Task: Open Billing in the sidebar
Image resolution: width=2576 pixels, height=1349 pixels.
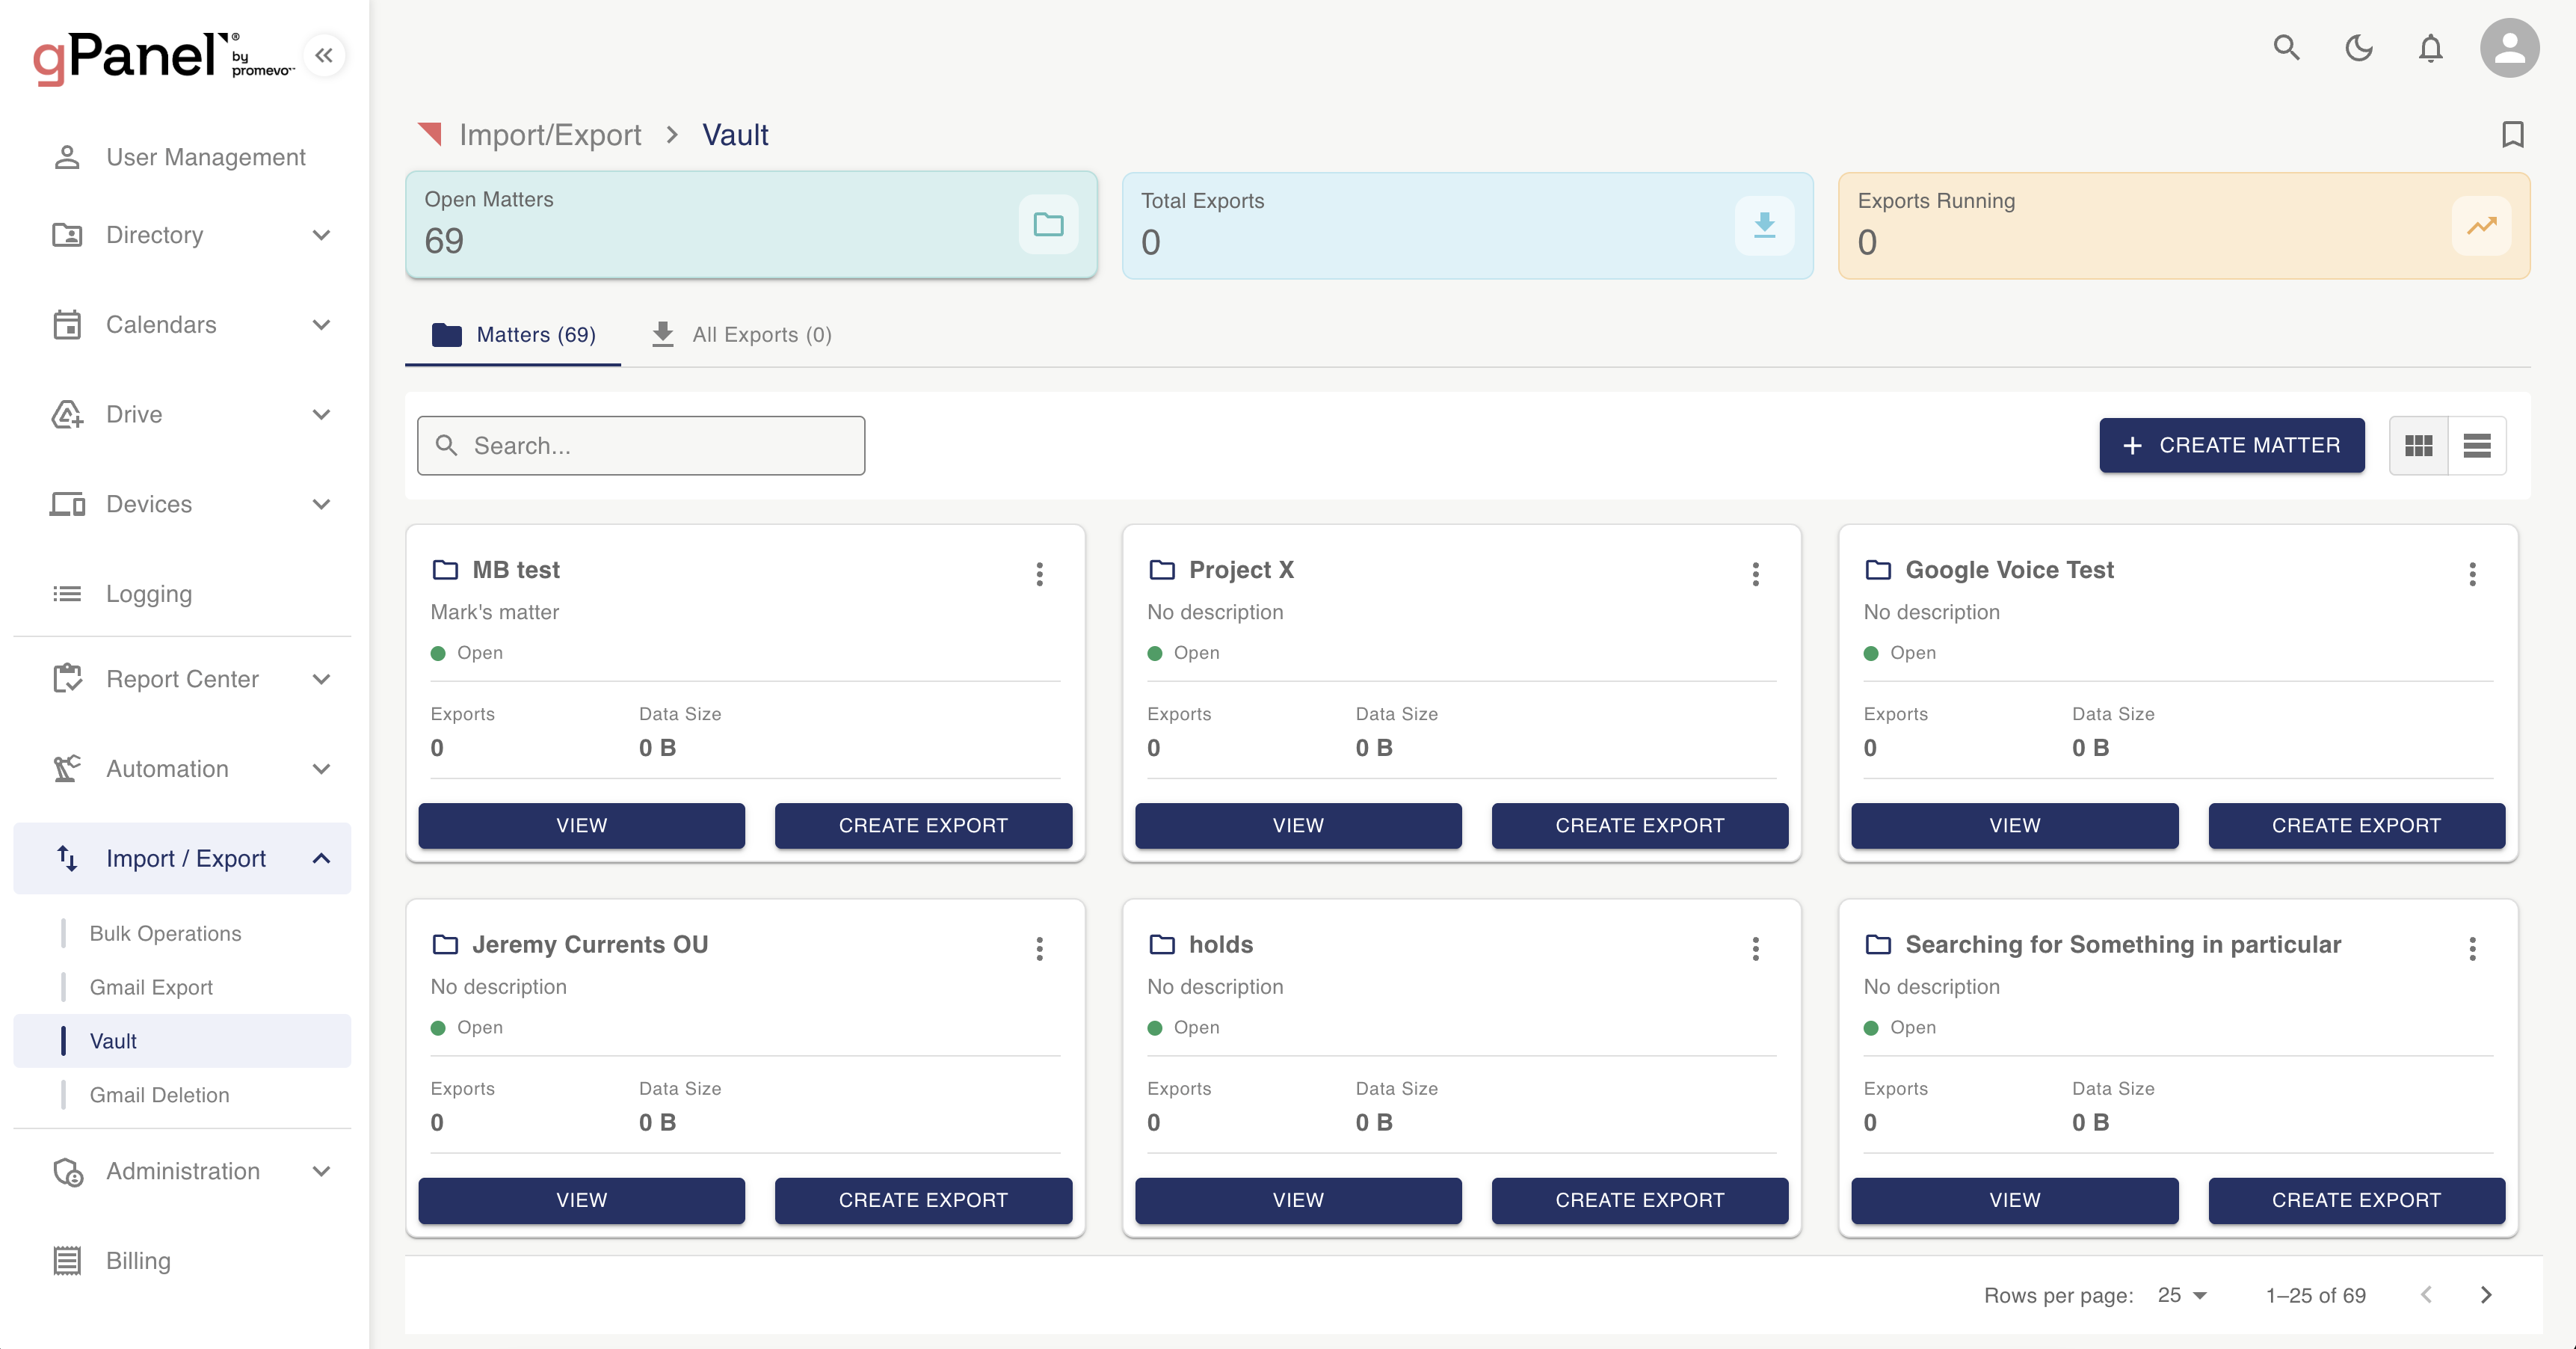Action: [182, 1261]
